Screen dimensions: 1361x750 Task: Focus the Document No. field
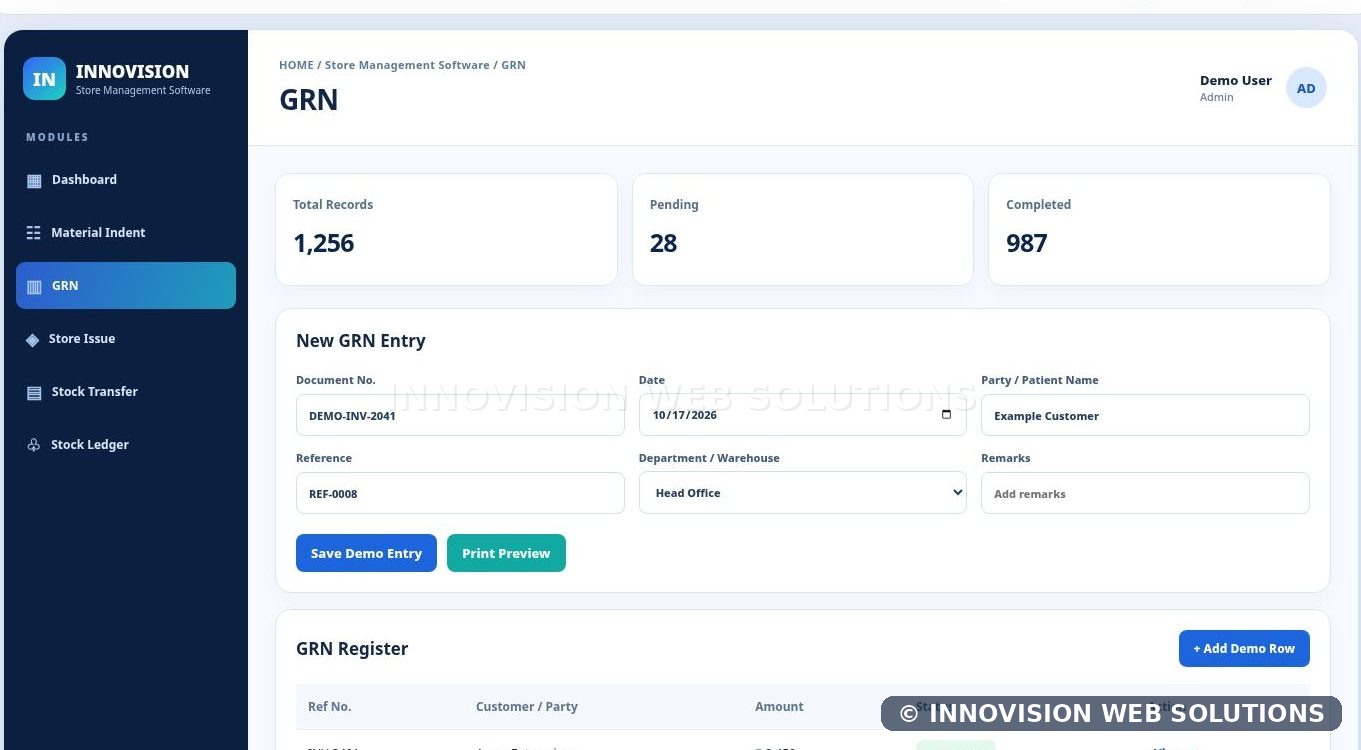pos(460,415)
